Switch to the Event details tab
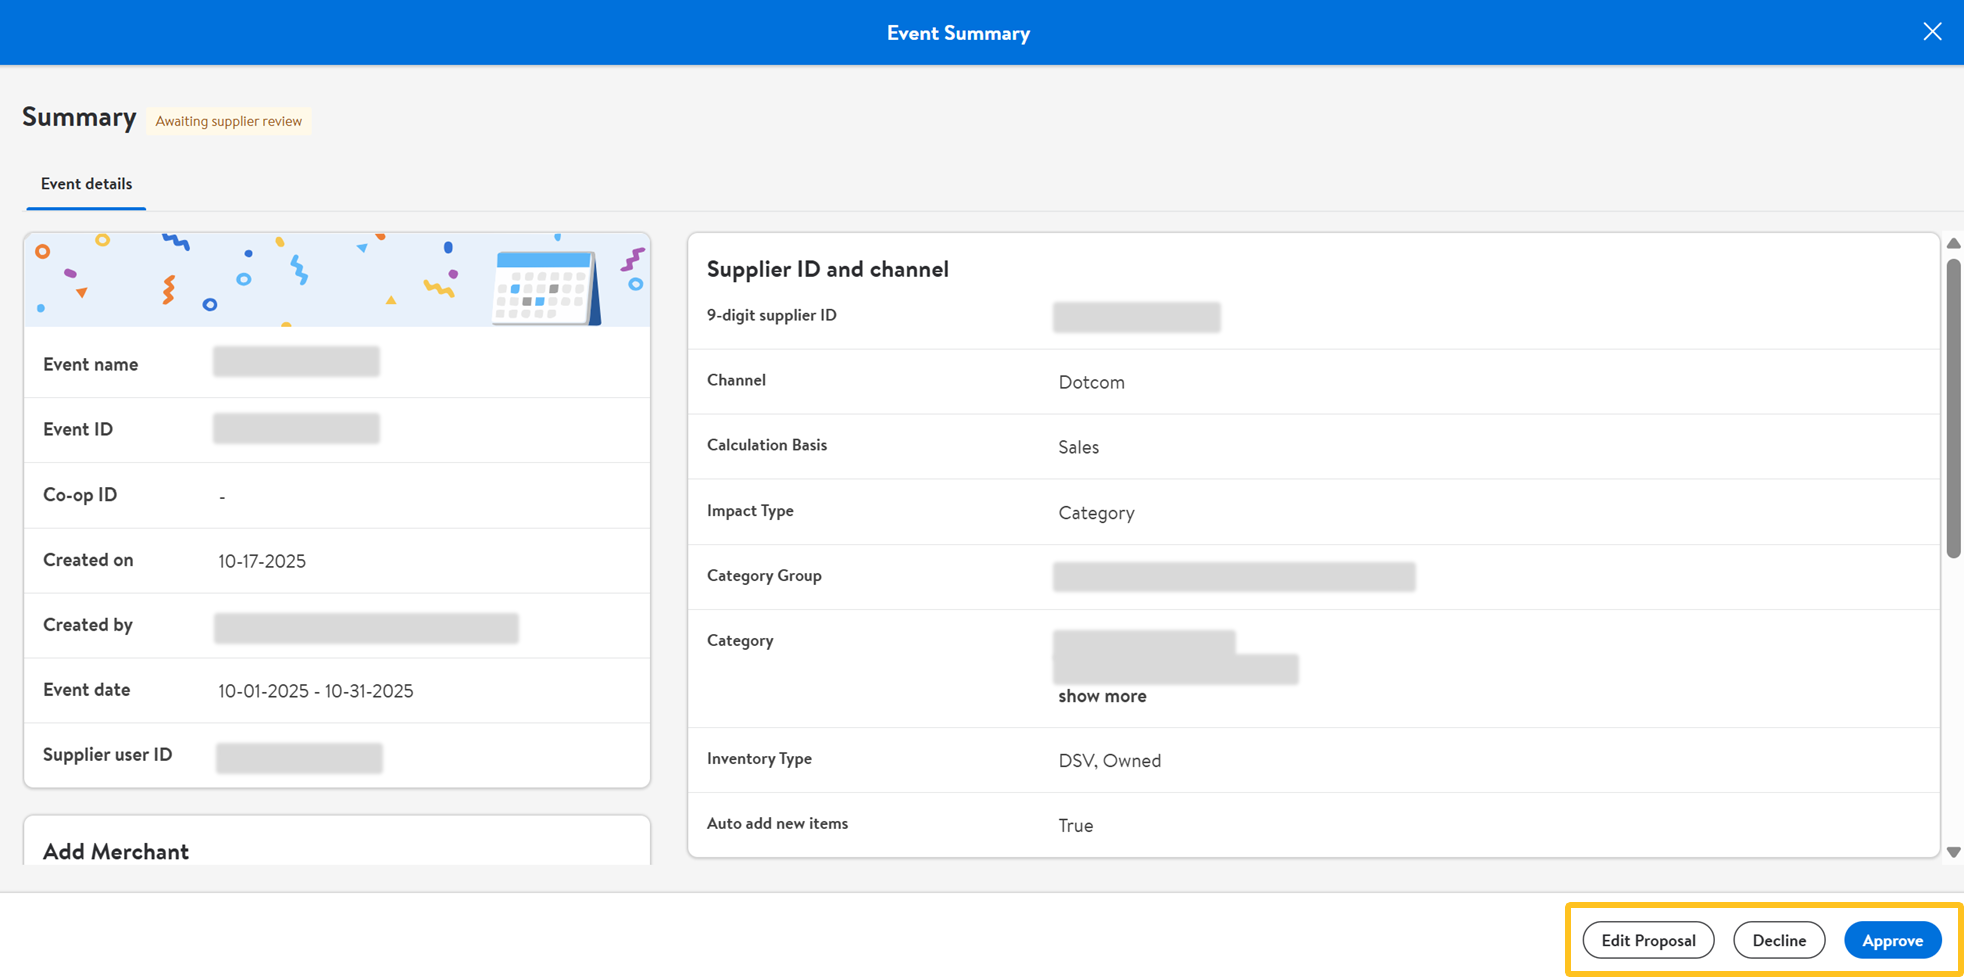 click(86, 184)
